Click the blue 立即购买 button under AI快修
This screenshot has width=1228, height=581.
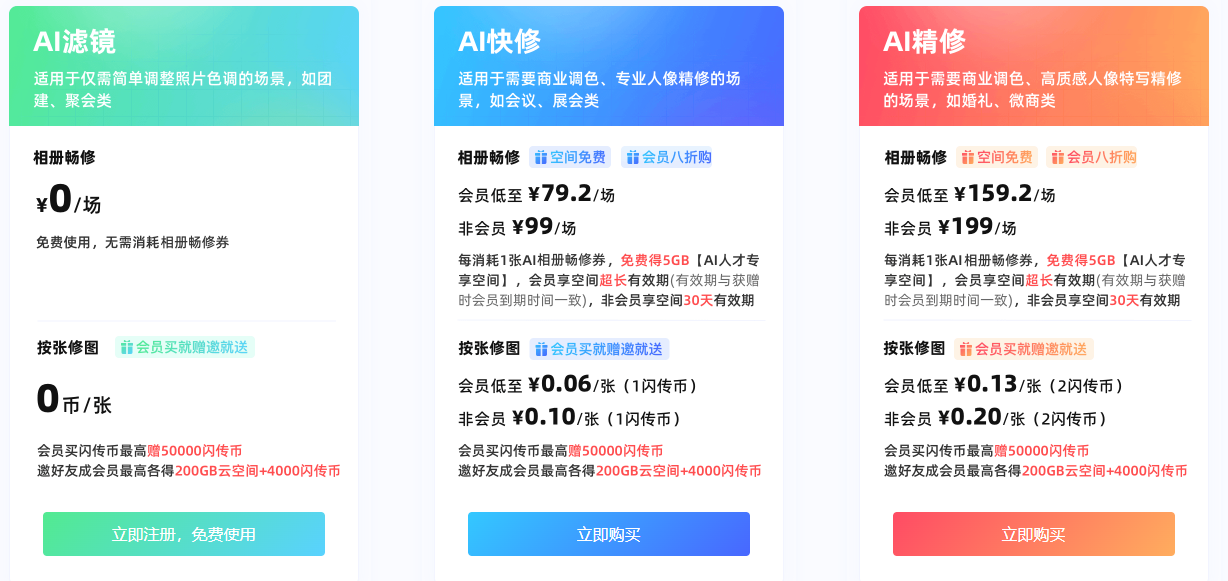coord(609,534)
